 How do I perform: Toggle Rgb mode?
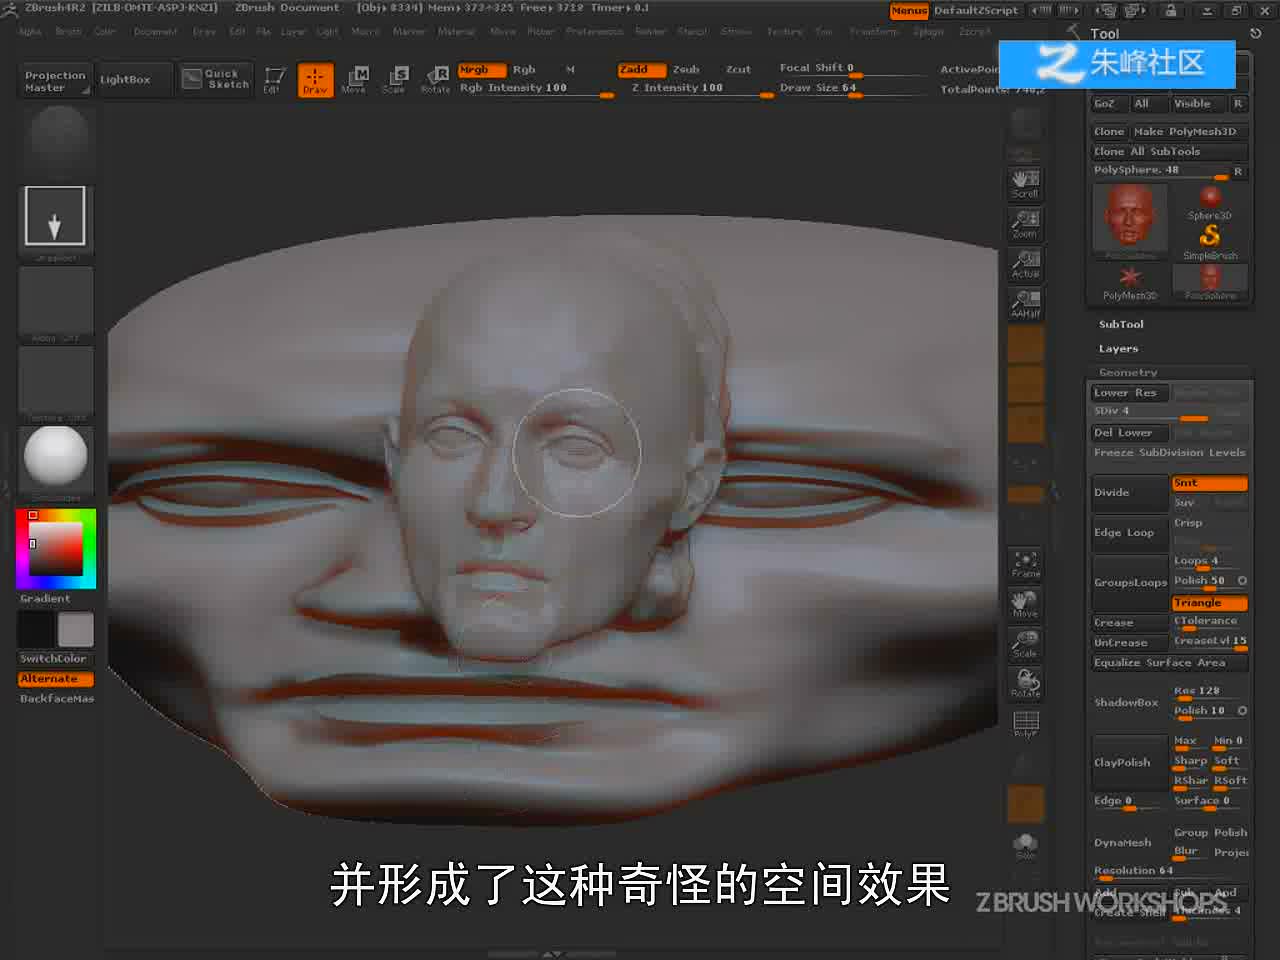coord(524,70)
